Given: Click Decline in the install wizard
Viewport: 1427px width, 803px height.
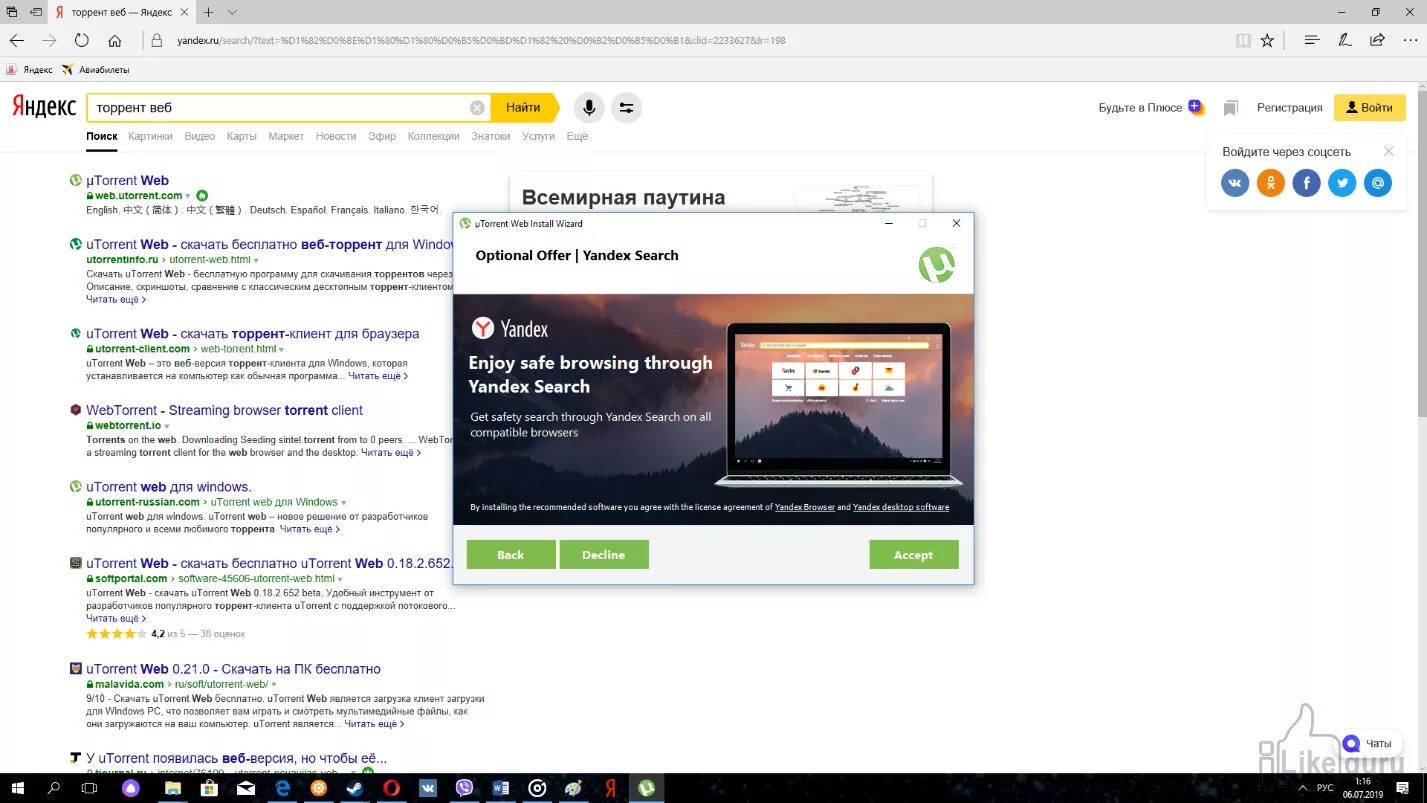Looking at the screenshot, I should coord(603,555).
